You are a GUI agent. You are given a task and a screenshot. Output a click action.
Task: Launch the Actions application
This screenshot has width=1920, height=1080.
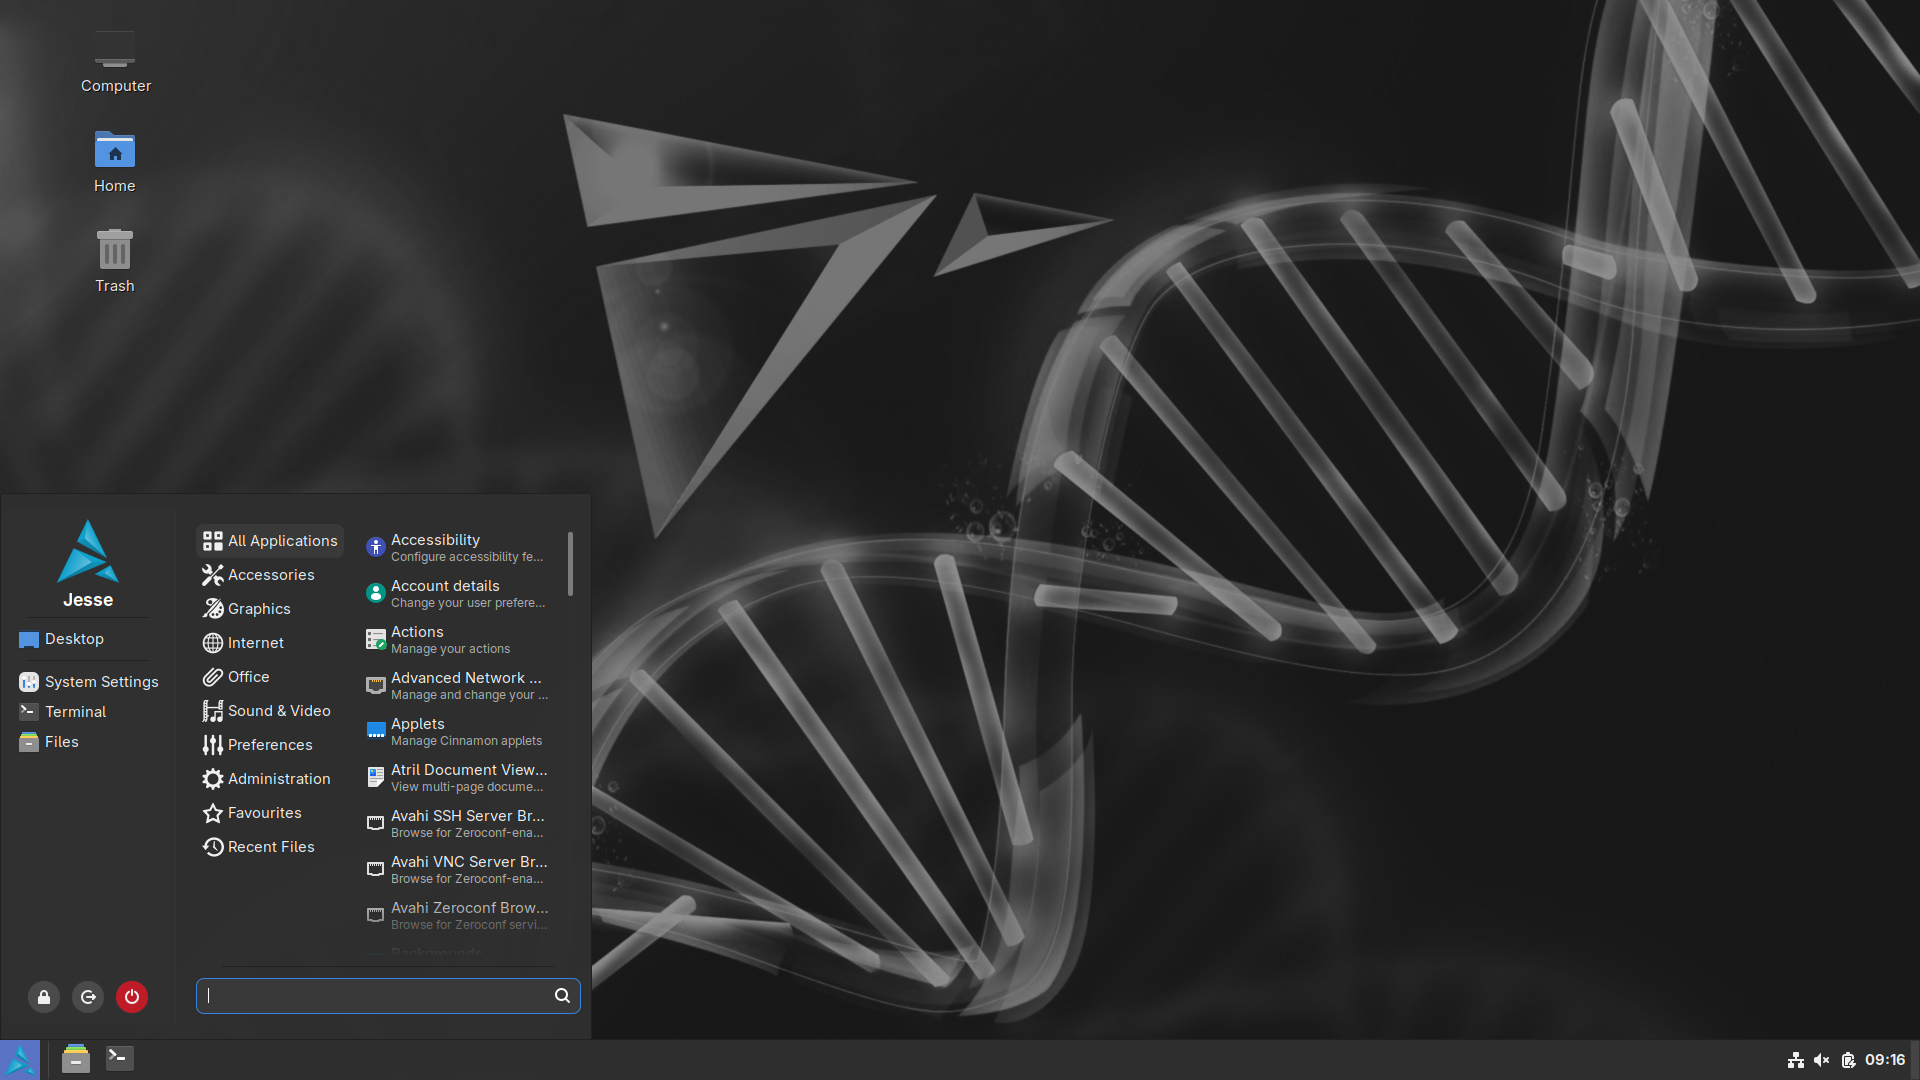pyautogui.click(x=460, y=639)
